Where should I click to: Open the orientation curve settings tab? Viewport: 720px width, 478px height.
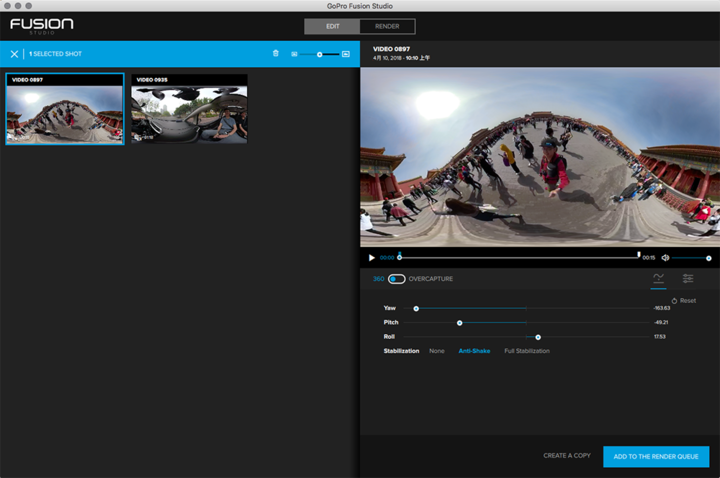click(658, 278)
